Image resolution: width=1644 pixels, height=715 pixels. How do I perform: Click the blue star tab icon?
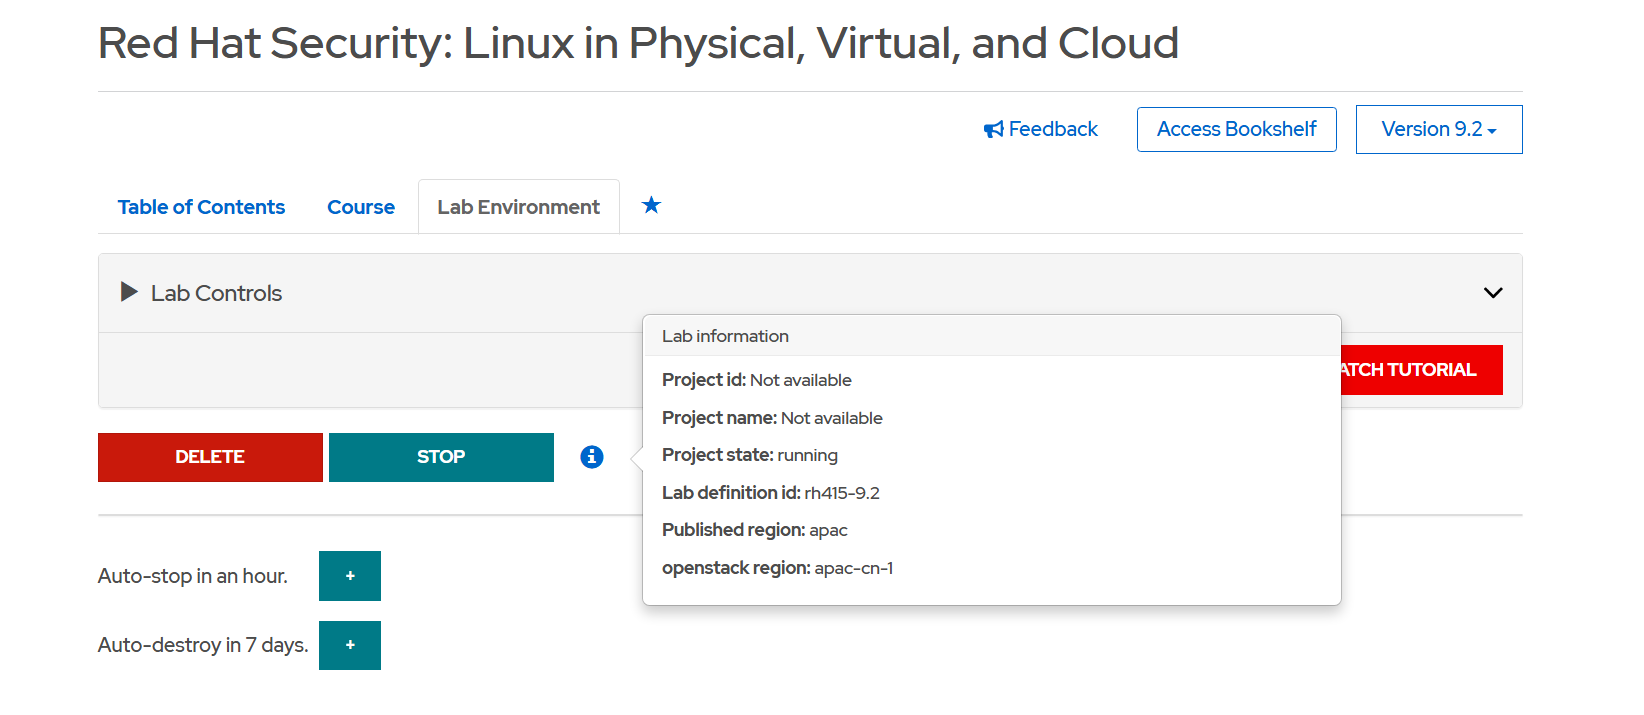click(651, 205)
